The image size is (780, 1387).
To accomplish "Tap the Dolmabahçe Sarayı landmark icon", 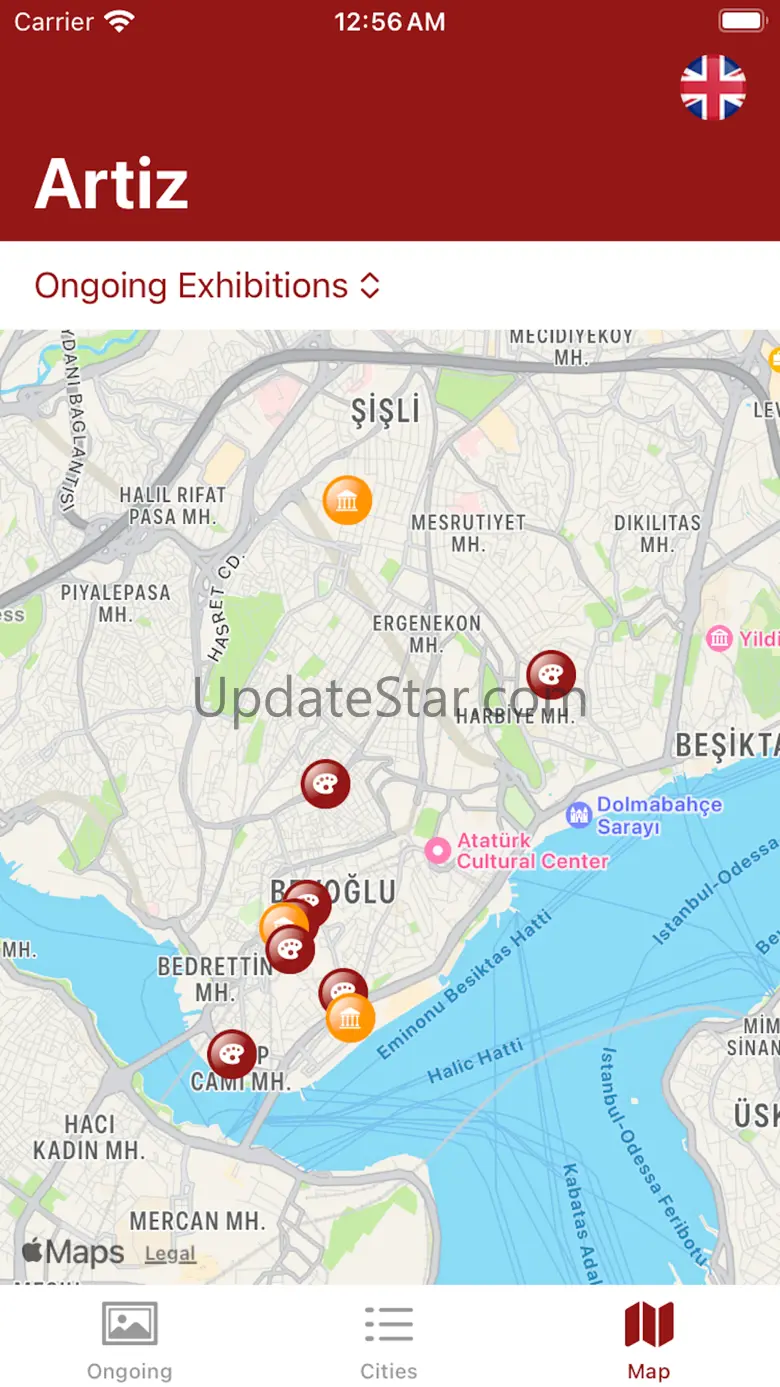I will (579, 815).
